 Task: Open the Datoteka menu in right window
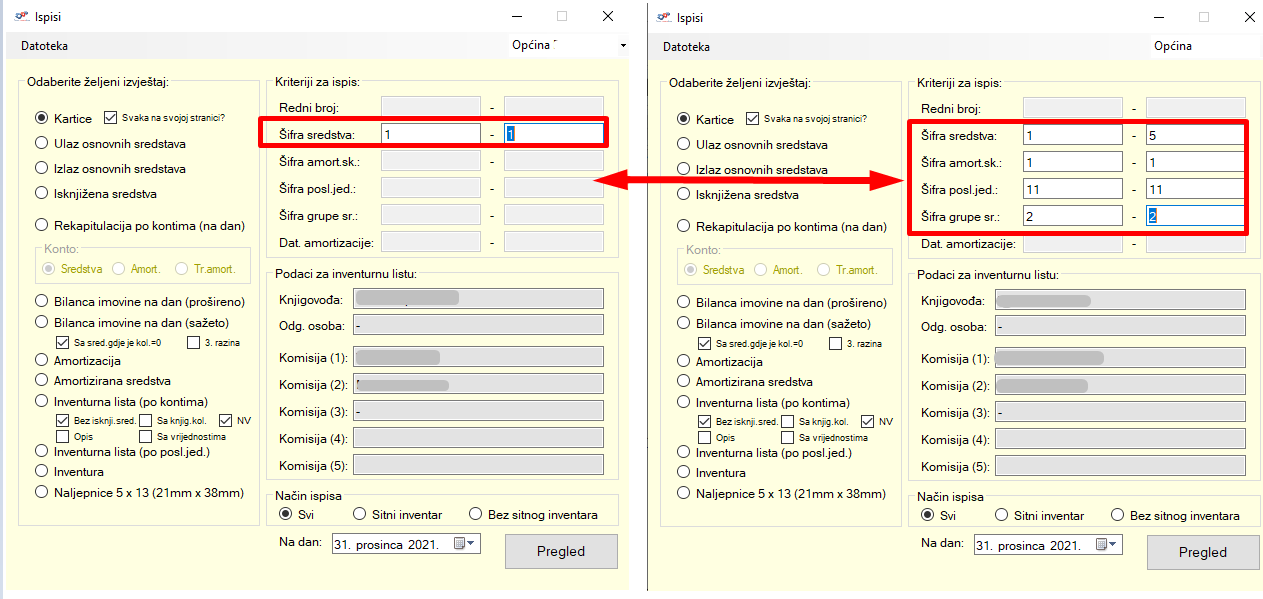point(686,46)
